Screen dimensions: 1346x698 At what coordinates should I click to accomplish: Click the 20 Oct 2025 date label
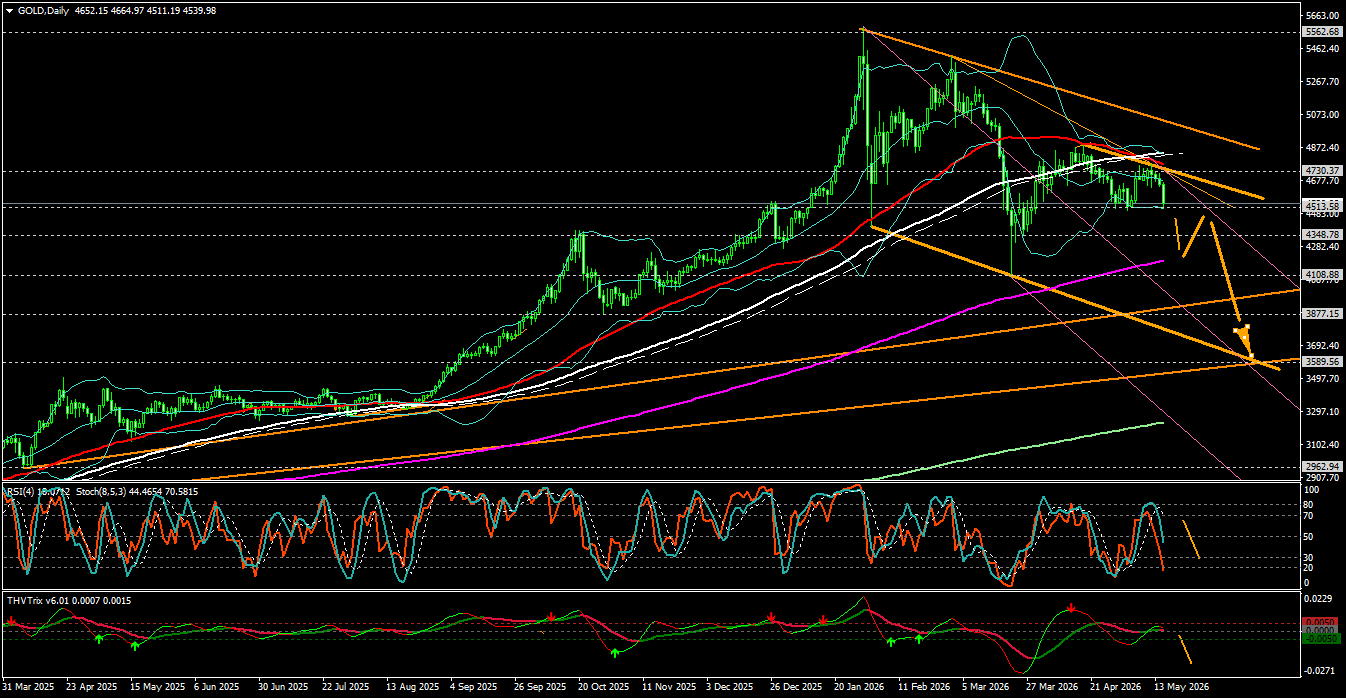(603, 688)
